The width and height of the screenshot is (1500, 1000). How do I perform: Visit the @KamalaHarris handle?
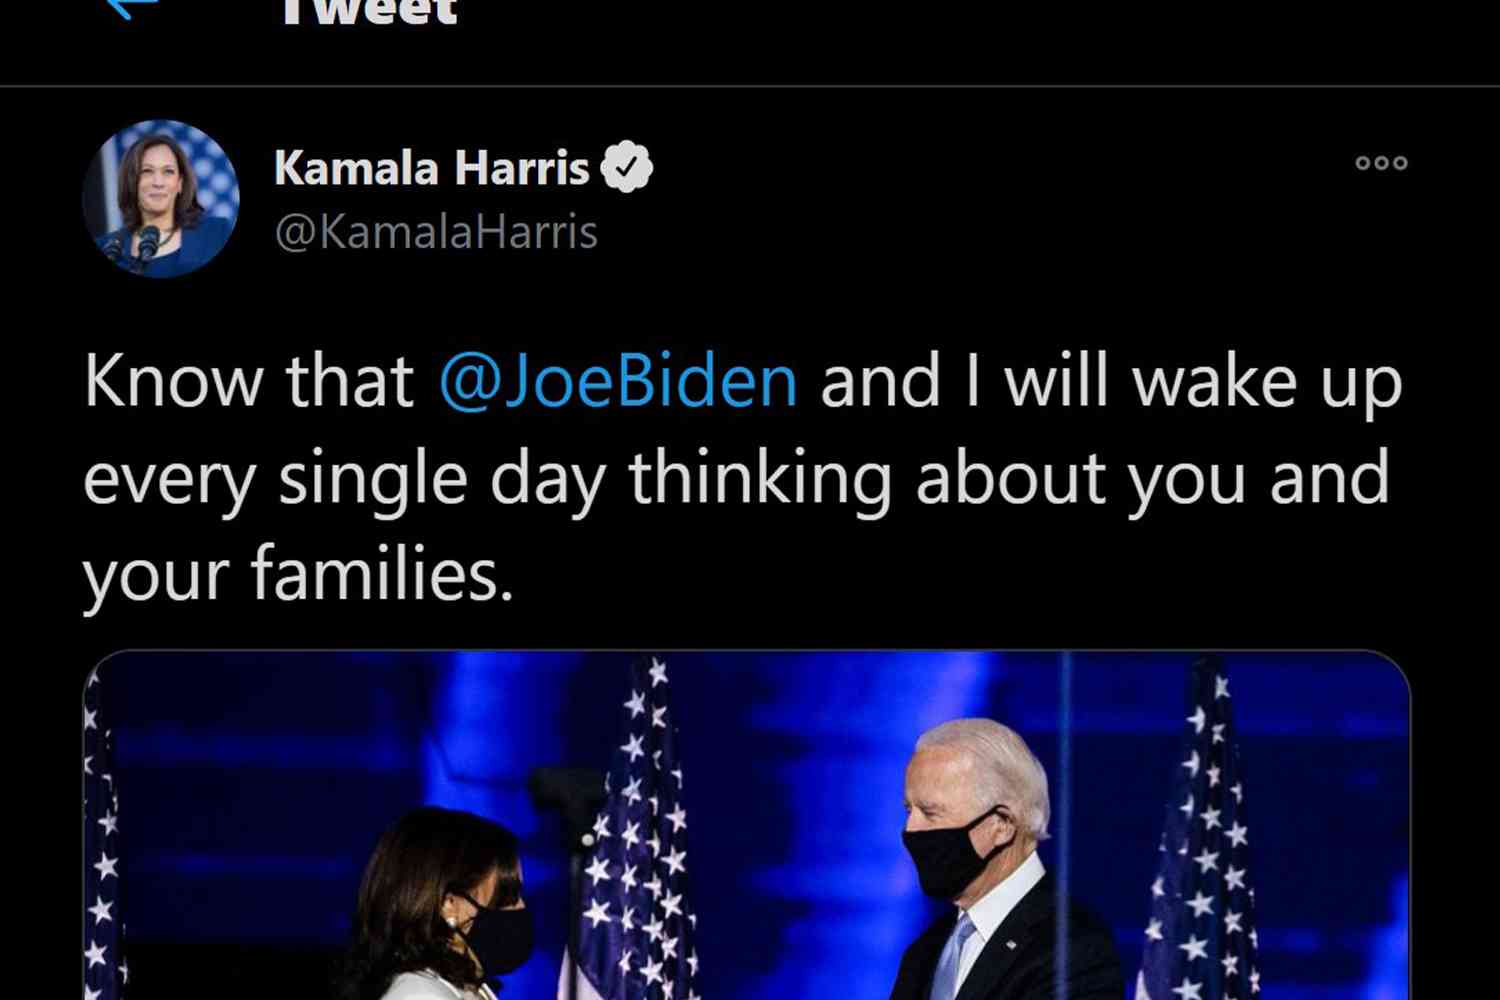(436, 232)
